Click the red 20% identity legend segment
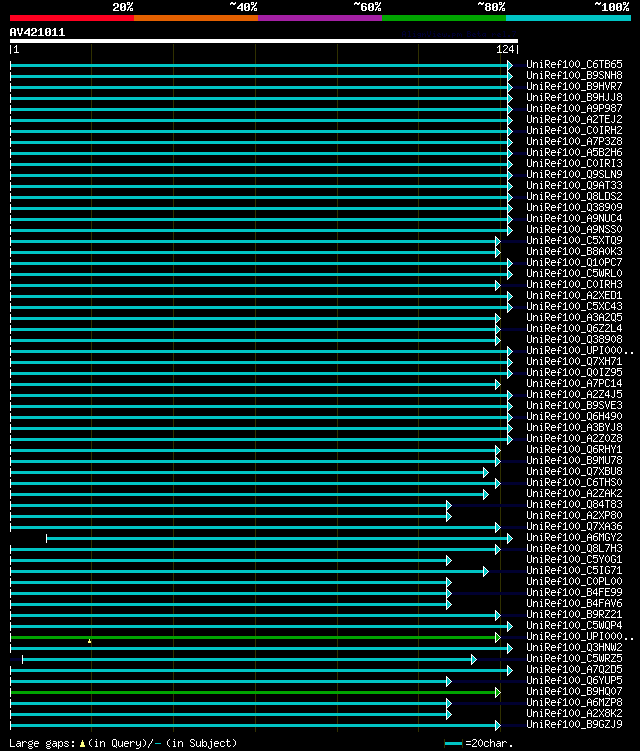Screen dimensions: 640x751 tap(72, 18)
